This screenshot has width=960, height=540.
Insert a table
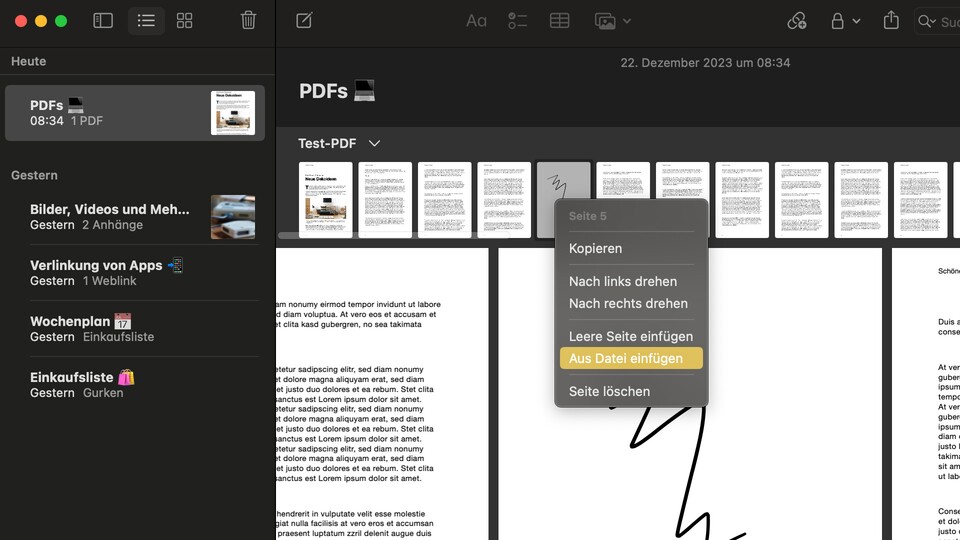(x=560, y=21)
